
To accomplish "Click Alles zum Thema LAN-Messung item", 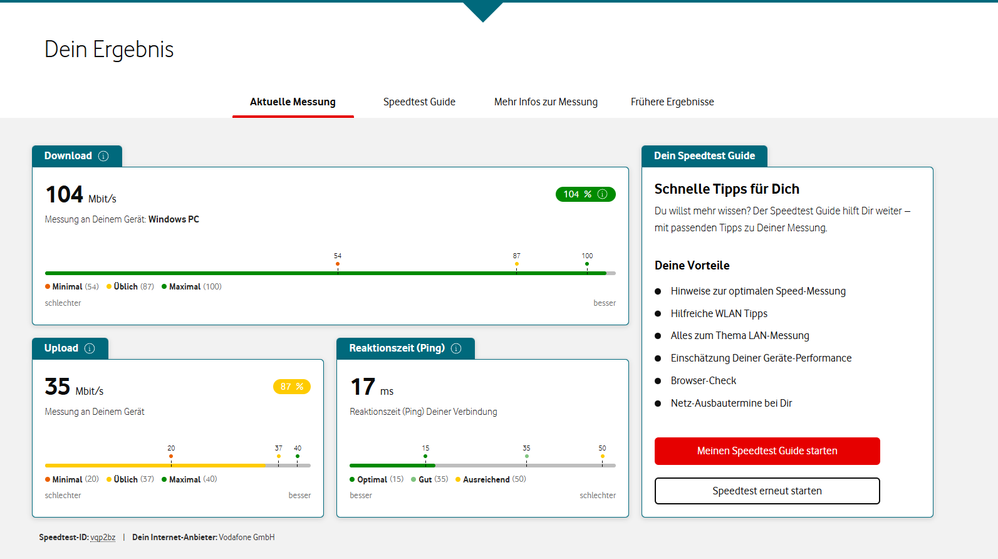I will click(740, 336).
